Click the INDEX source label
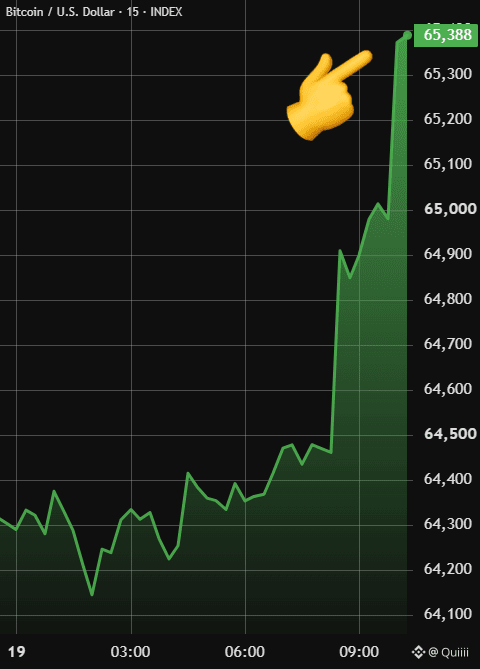The image size is (480, 669). coord(166,12)
